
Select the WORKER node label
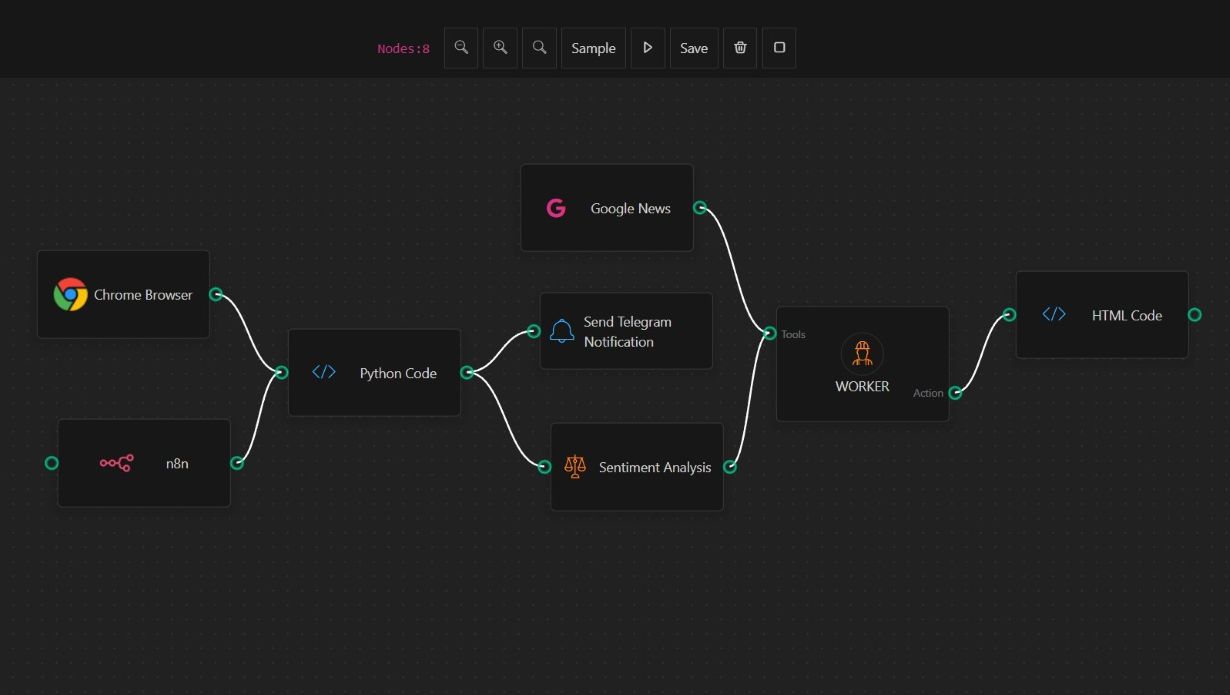[x=862, y=386]
